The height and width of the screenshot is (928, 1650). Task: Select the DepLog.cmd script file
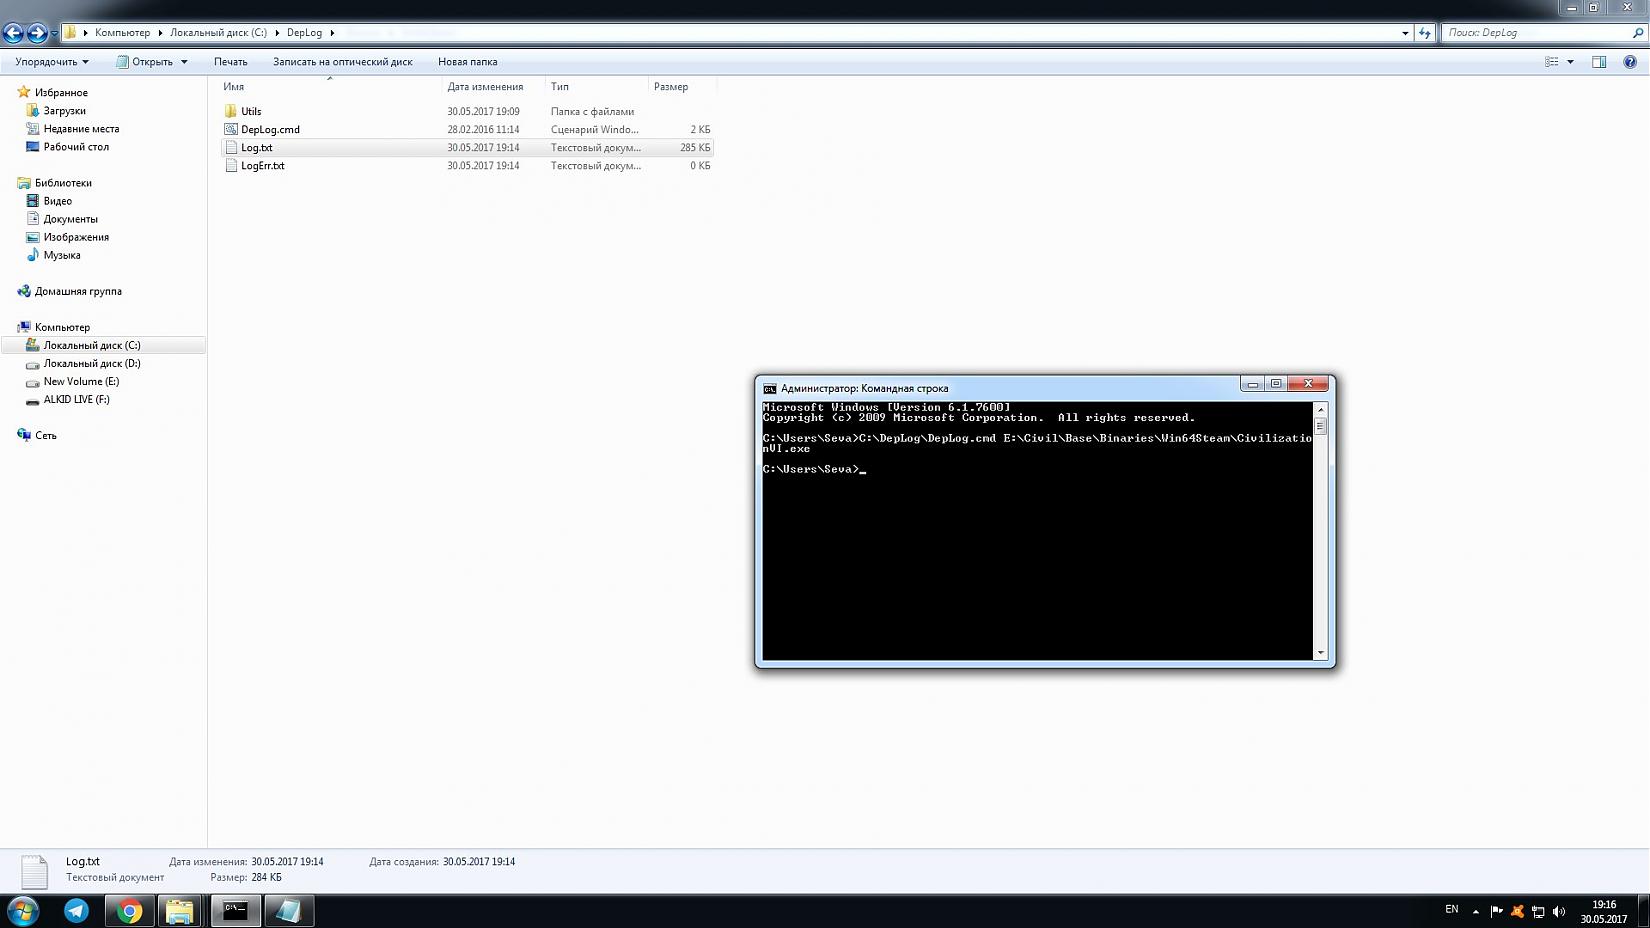(270, 130)
